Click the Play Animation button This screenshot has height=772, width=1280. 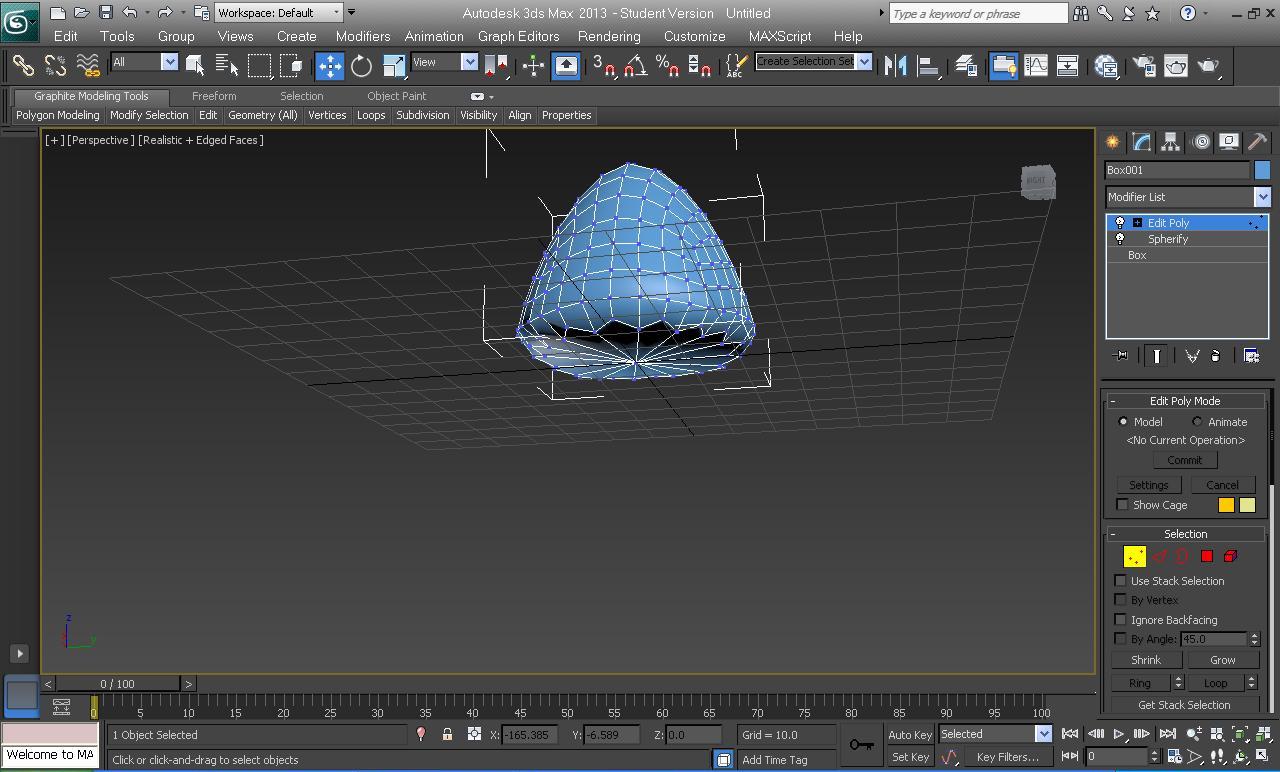pos(1119,735)
